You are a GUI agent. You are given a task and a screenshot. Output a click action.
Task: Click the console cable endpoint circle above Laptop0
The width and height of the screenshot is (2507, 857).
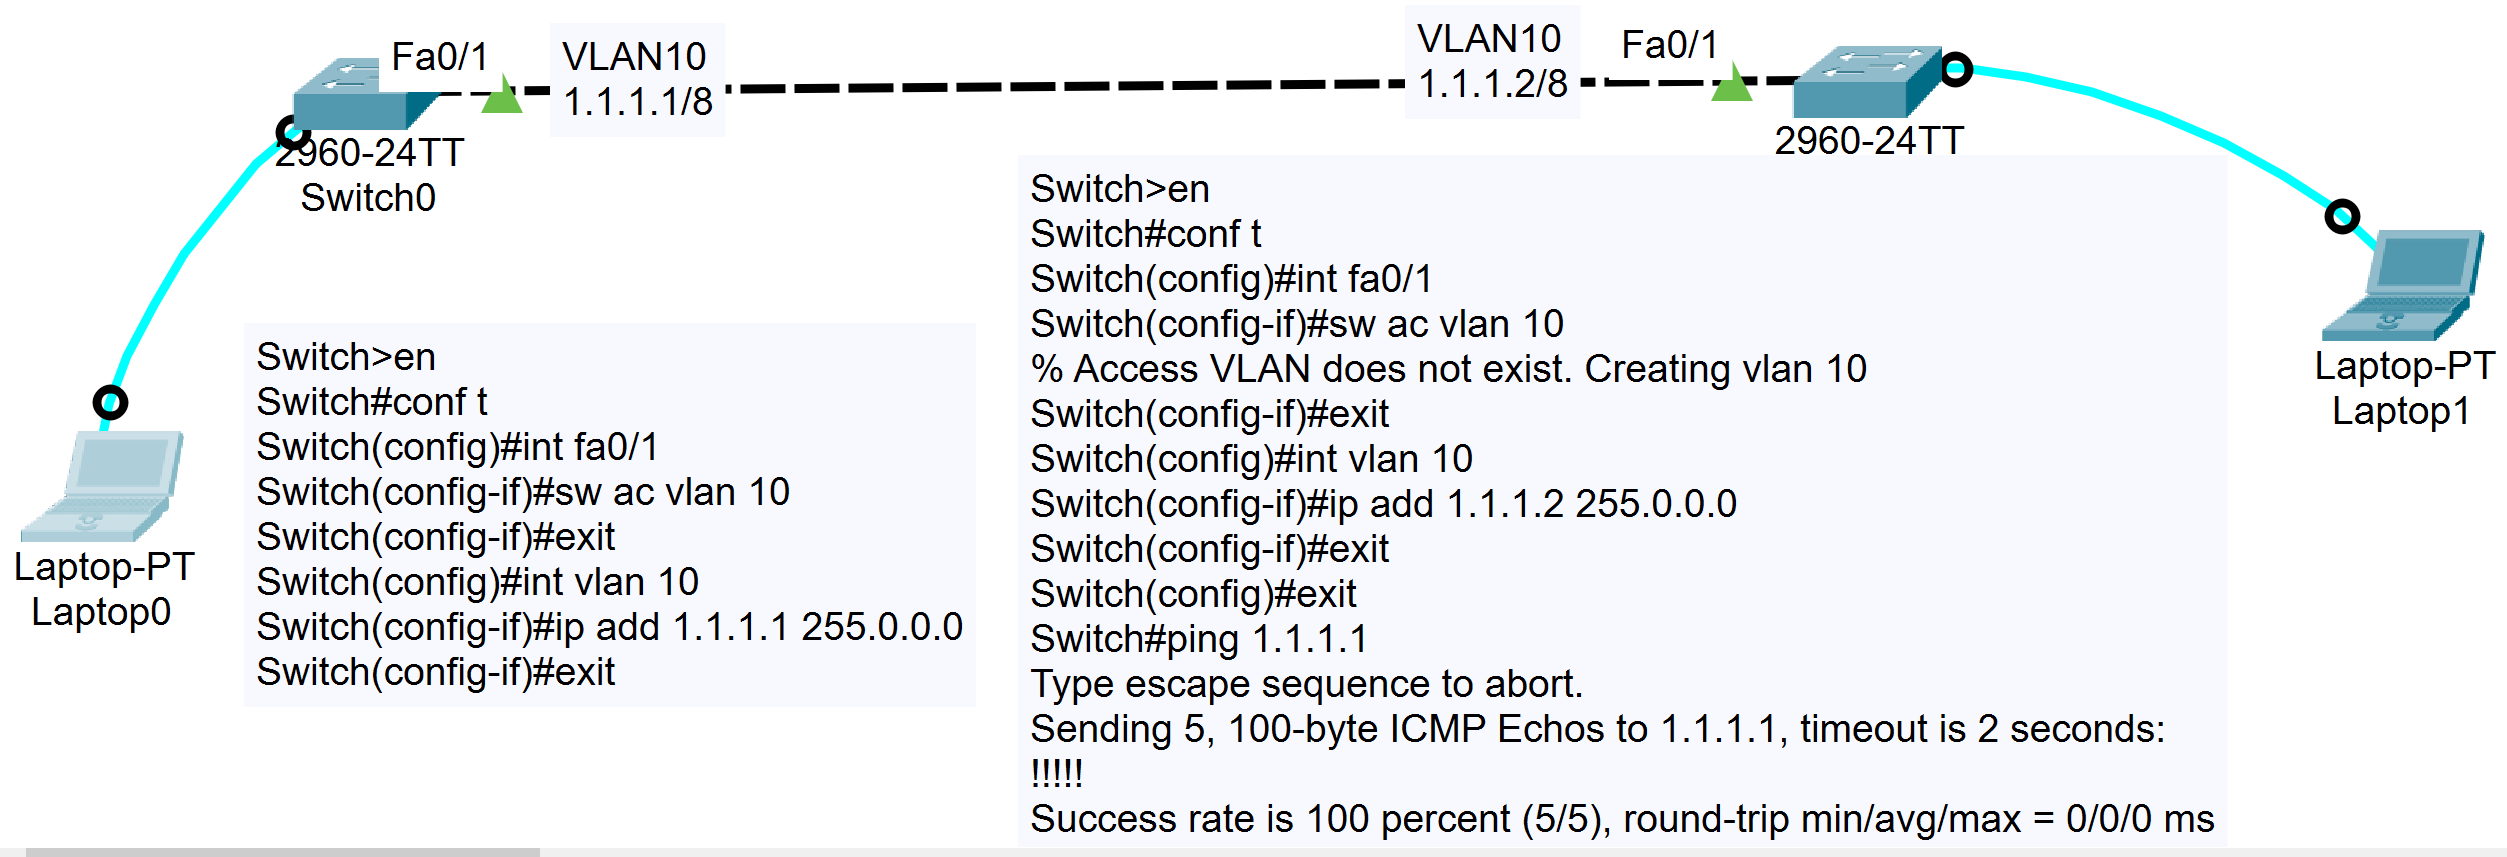pyautogui.click(x=110, y=402)
